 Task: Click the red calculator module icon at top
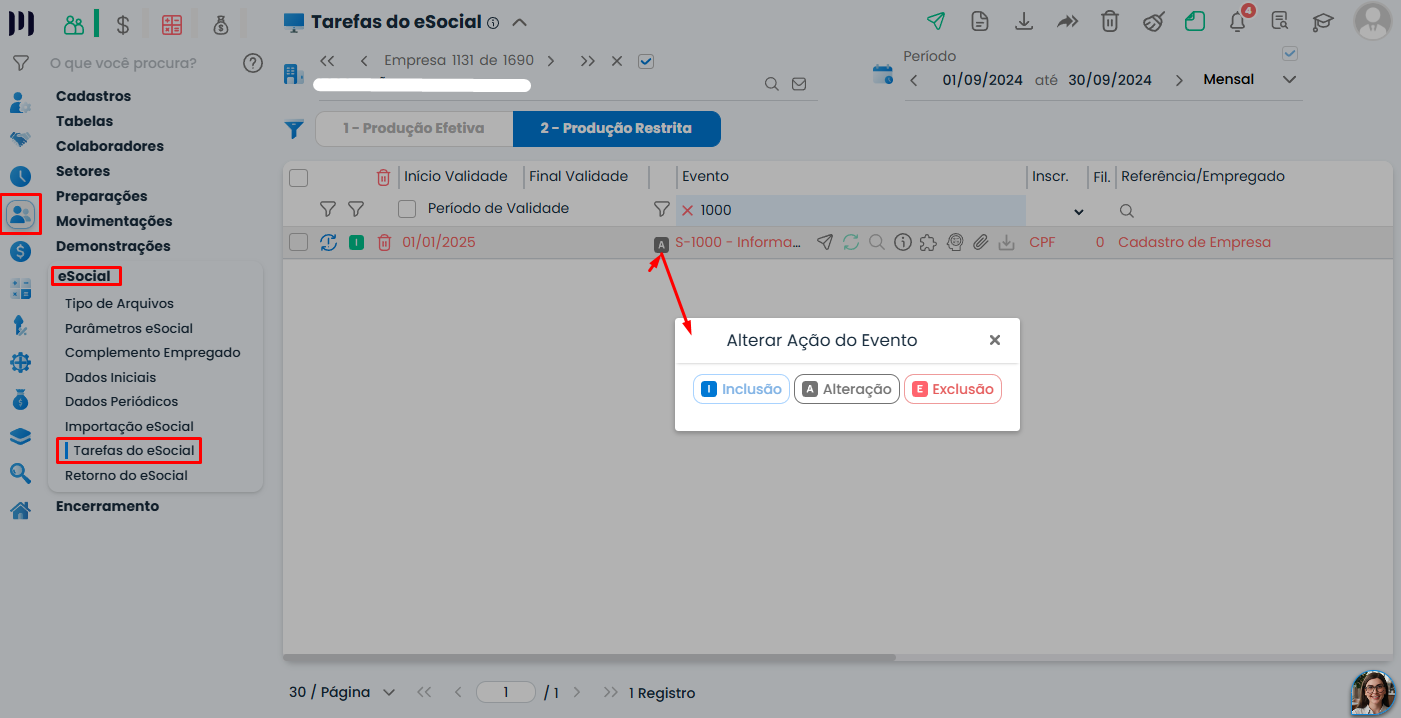[x=171, y=24]
